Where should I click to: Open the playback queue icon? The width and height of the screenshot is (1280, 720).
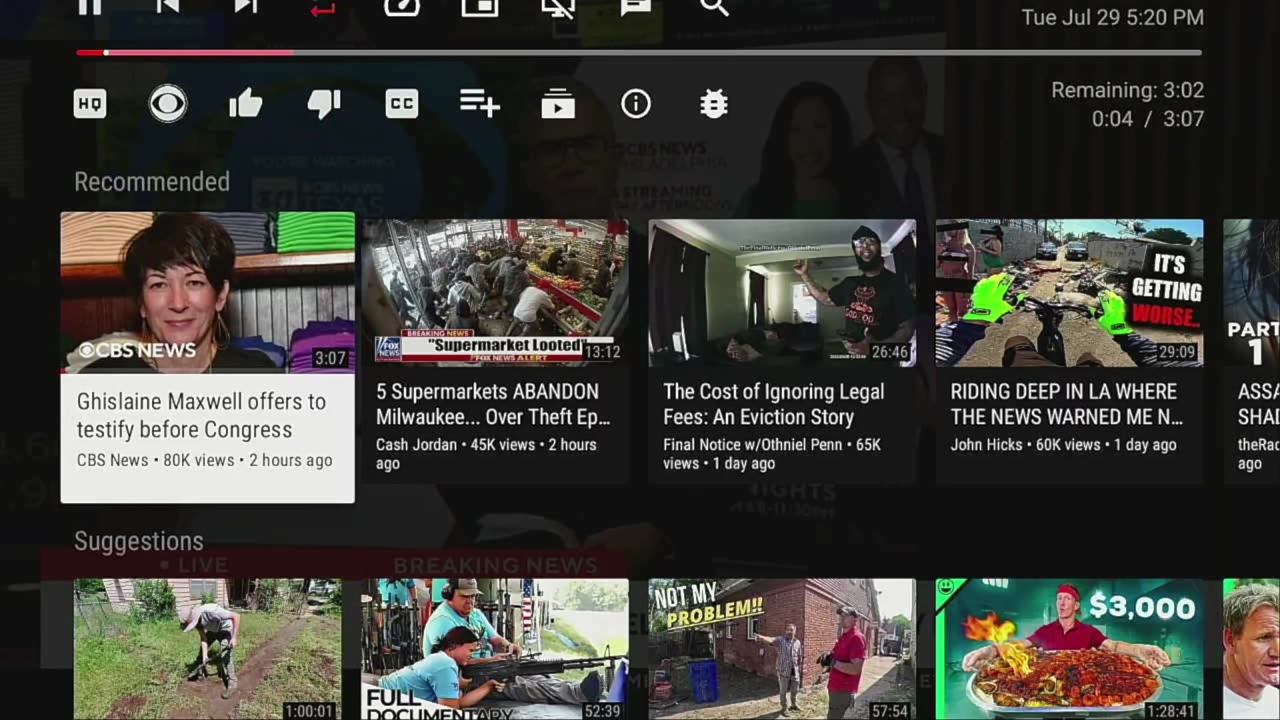tap(558, 104)
